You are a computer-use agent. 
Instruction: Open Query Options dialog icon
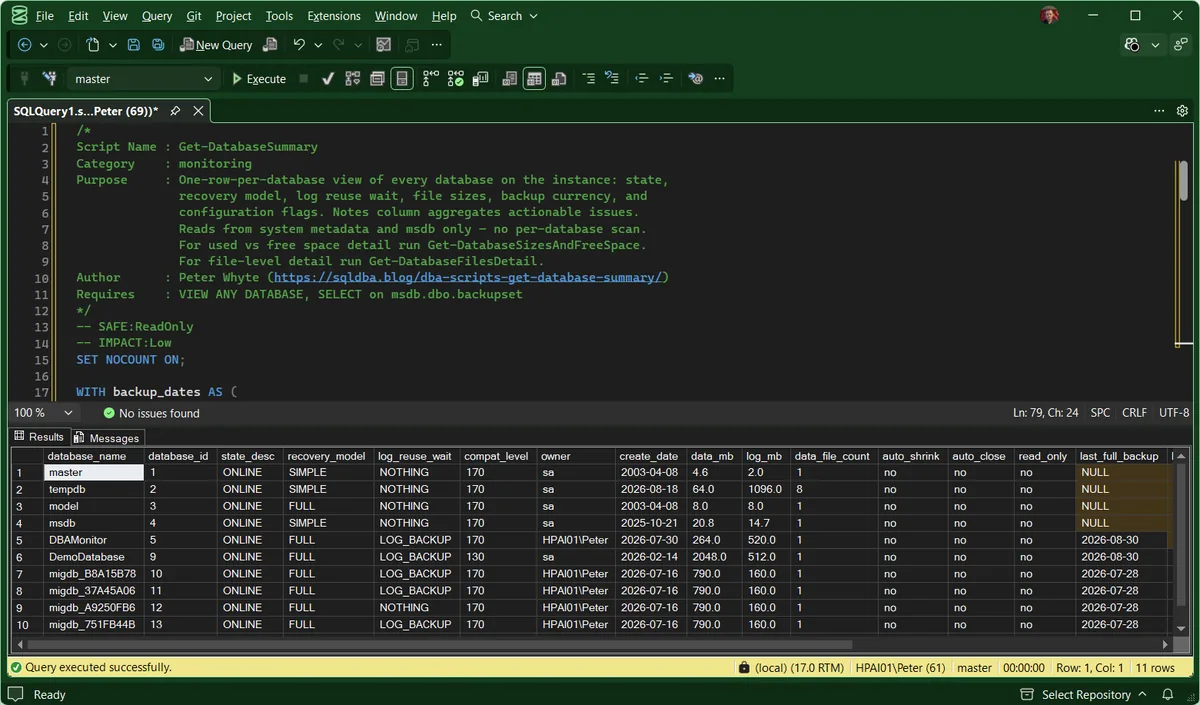click(x=377, y=78)
